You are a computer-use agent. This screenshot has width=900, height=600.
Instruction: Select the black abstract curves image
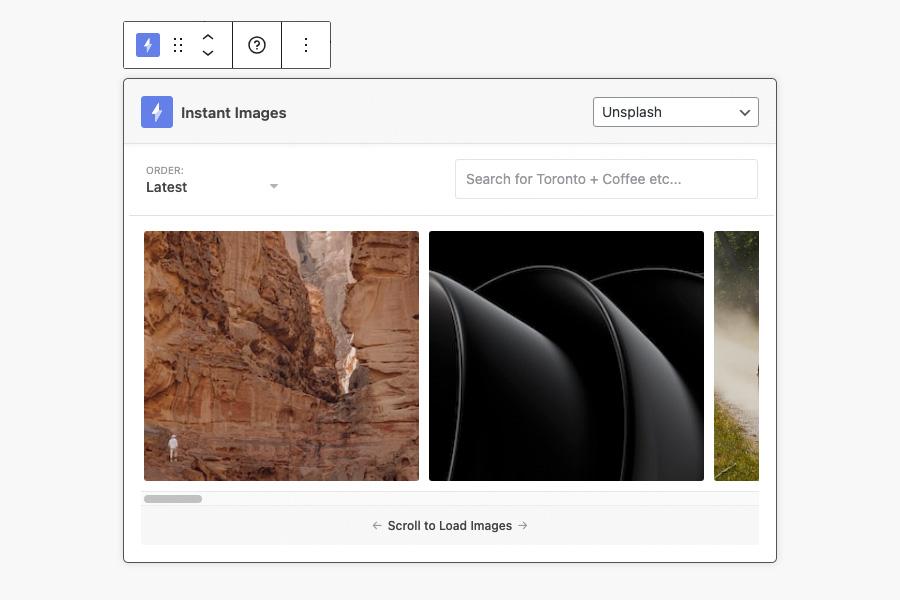(x=566, y=356)
